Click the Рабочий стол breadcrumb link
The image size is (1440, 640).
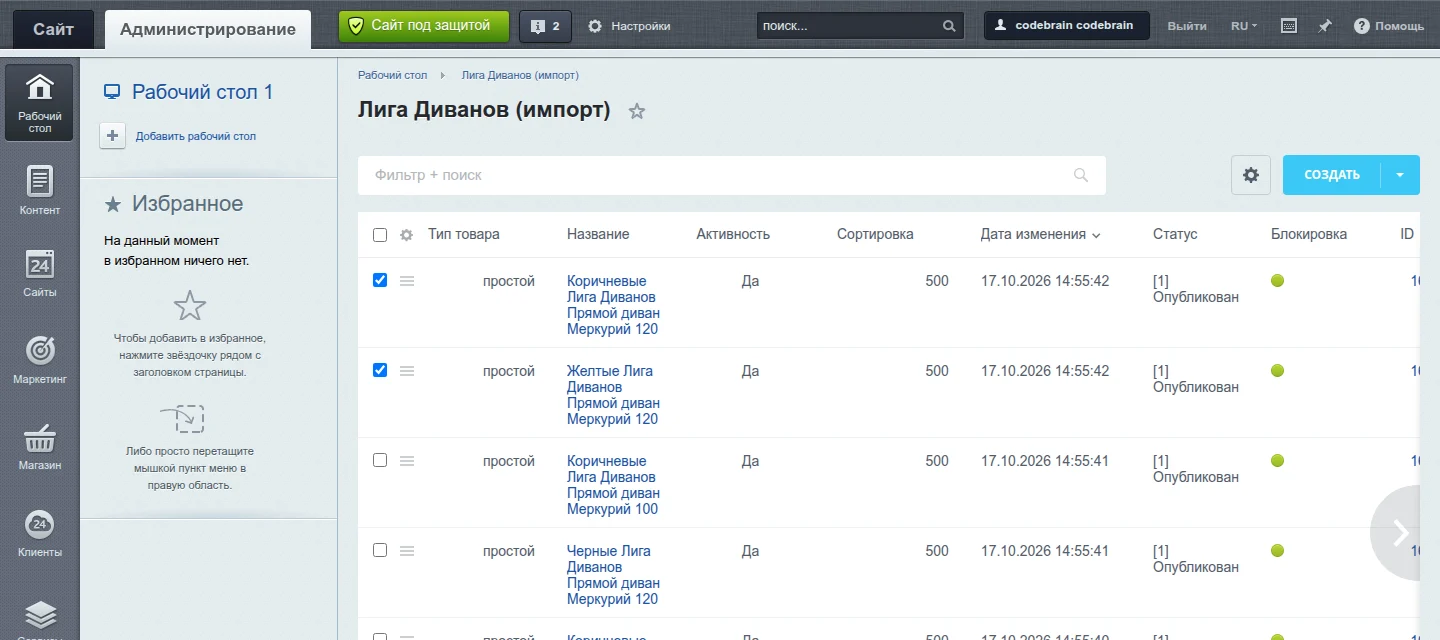(x=393, y=75)
